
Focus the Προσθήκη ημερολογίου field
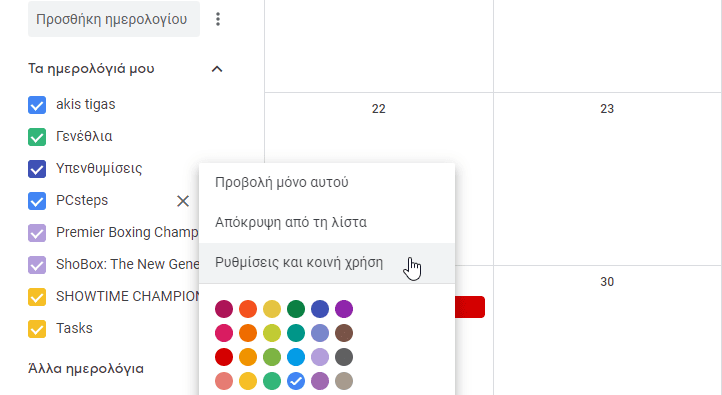(114, 19)
